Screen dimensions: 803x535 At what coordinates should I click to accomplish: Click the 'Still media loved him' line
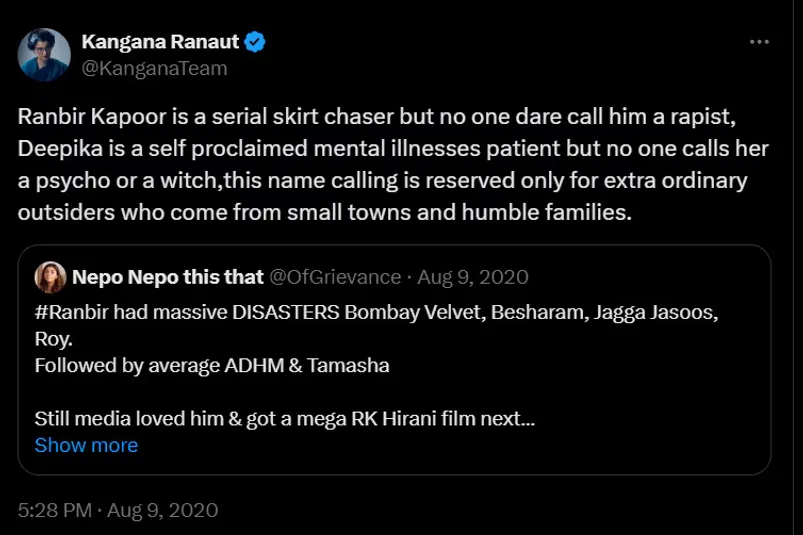click(x=285, y=419)
